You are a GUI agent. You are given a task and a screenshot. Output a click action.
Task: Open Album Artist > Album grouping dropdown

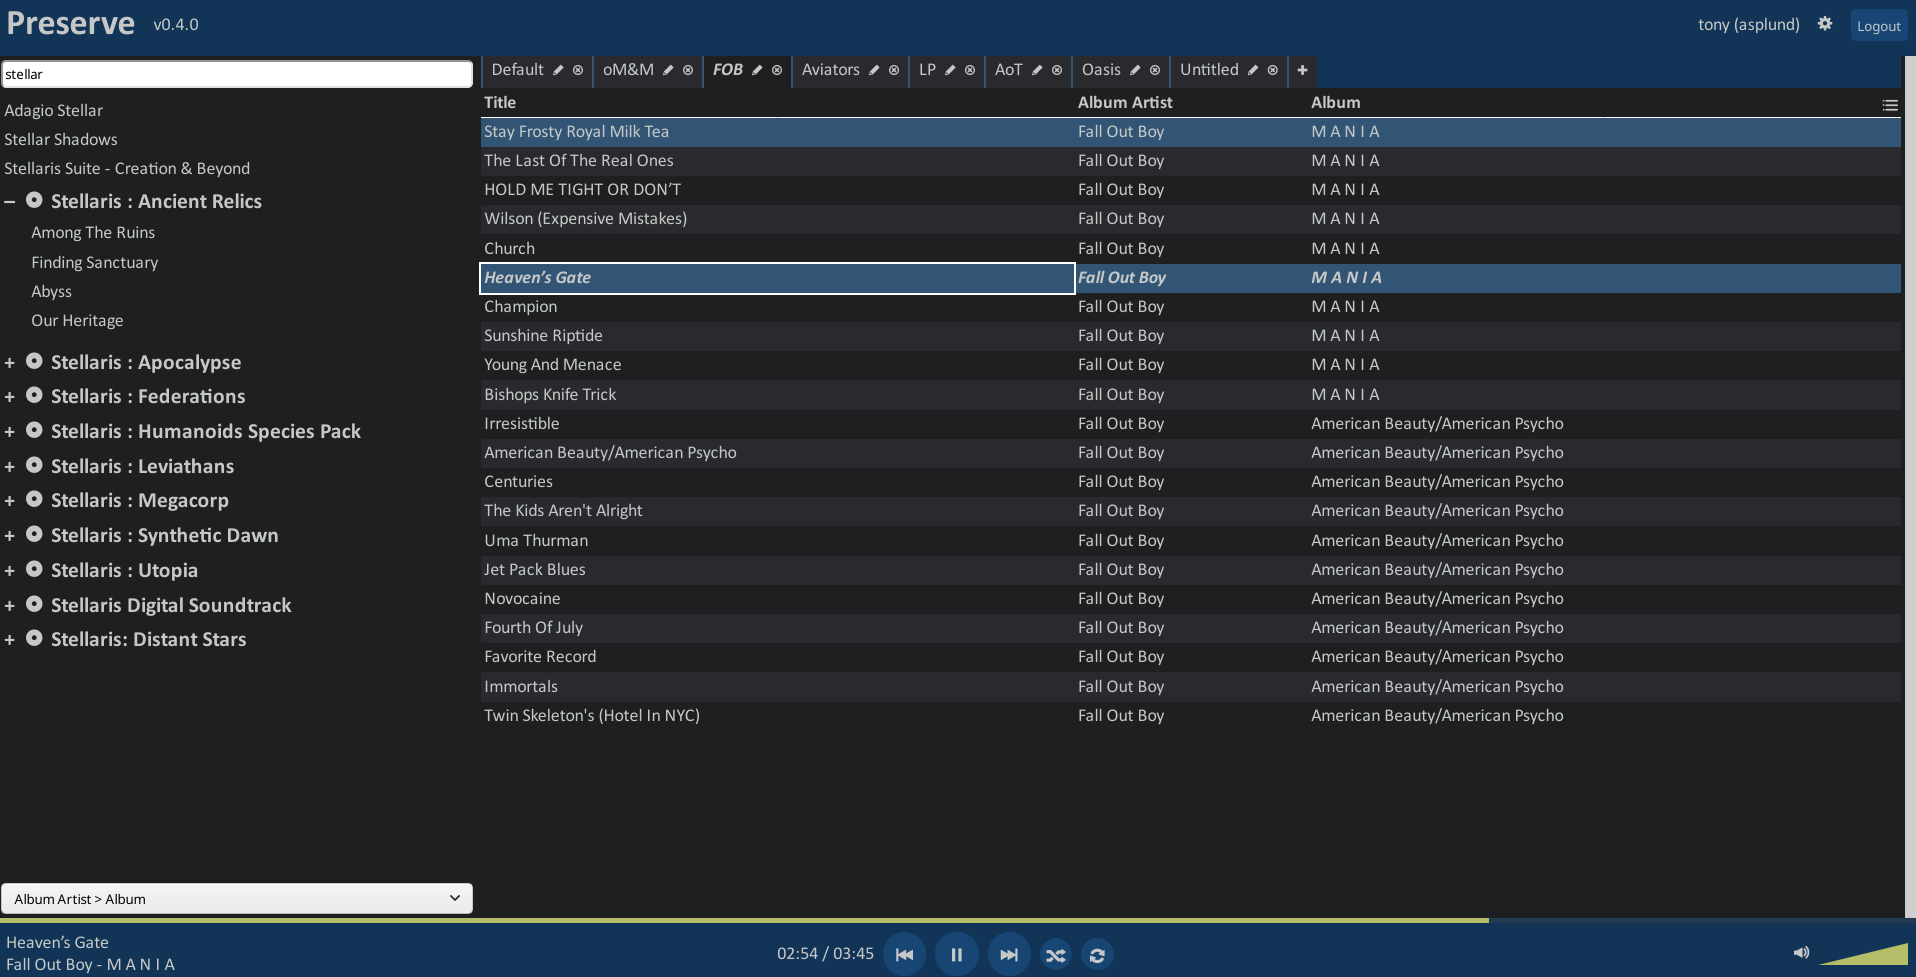237,898
